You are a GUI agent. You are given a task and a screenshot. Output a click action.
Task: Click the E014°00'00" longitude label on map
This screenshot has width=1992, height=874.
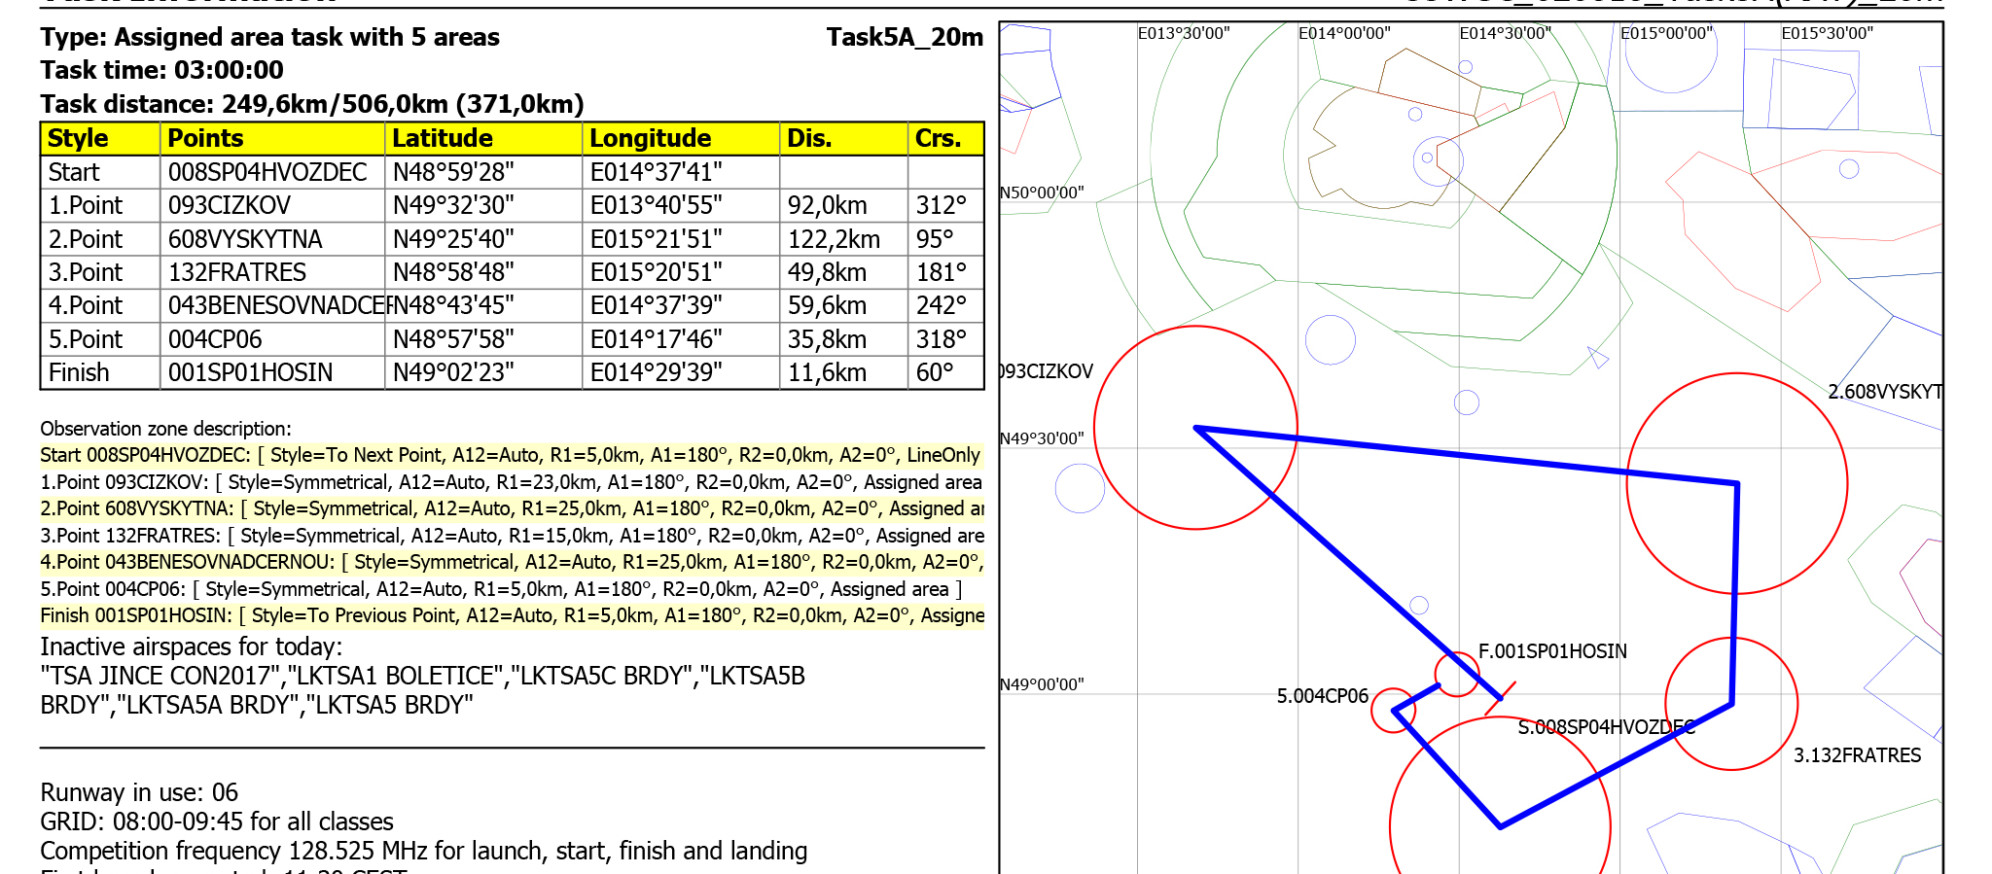point(1344,34)
